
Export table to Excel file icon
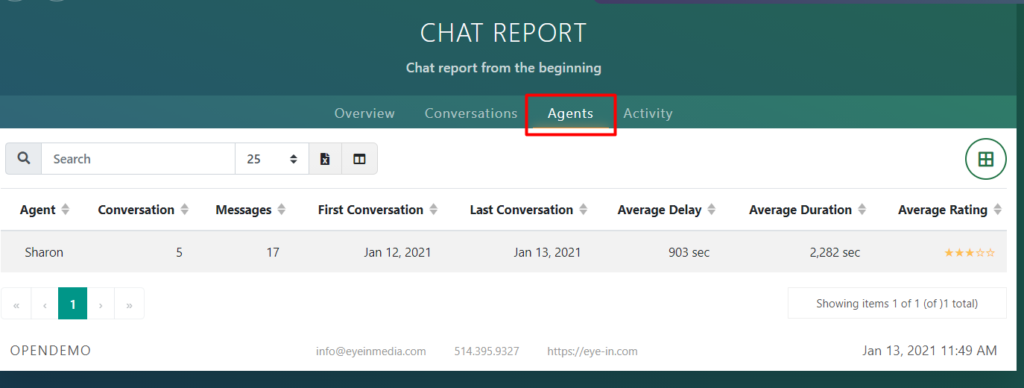pyautogui.click(x=325, y=159)
